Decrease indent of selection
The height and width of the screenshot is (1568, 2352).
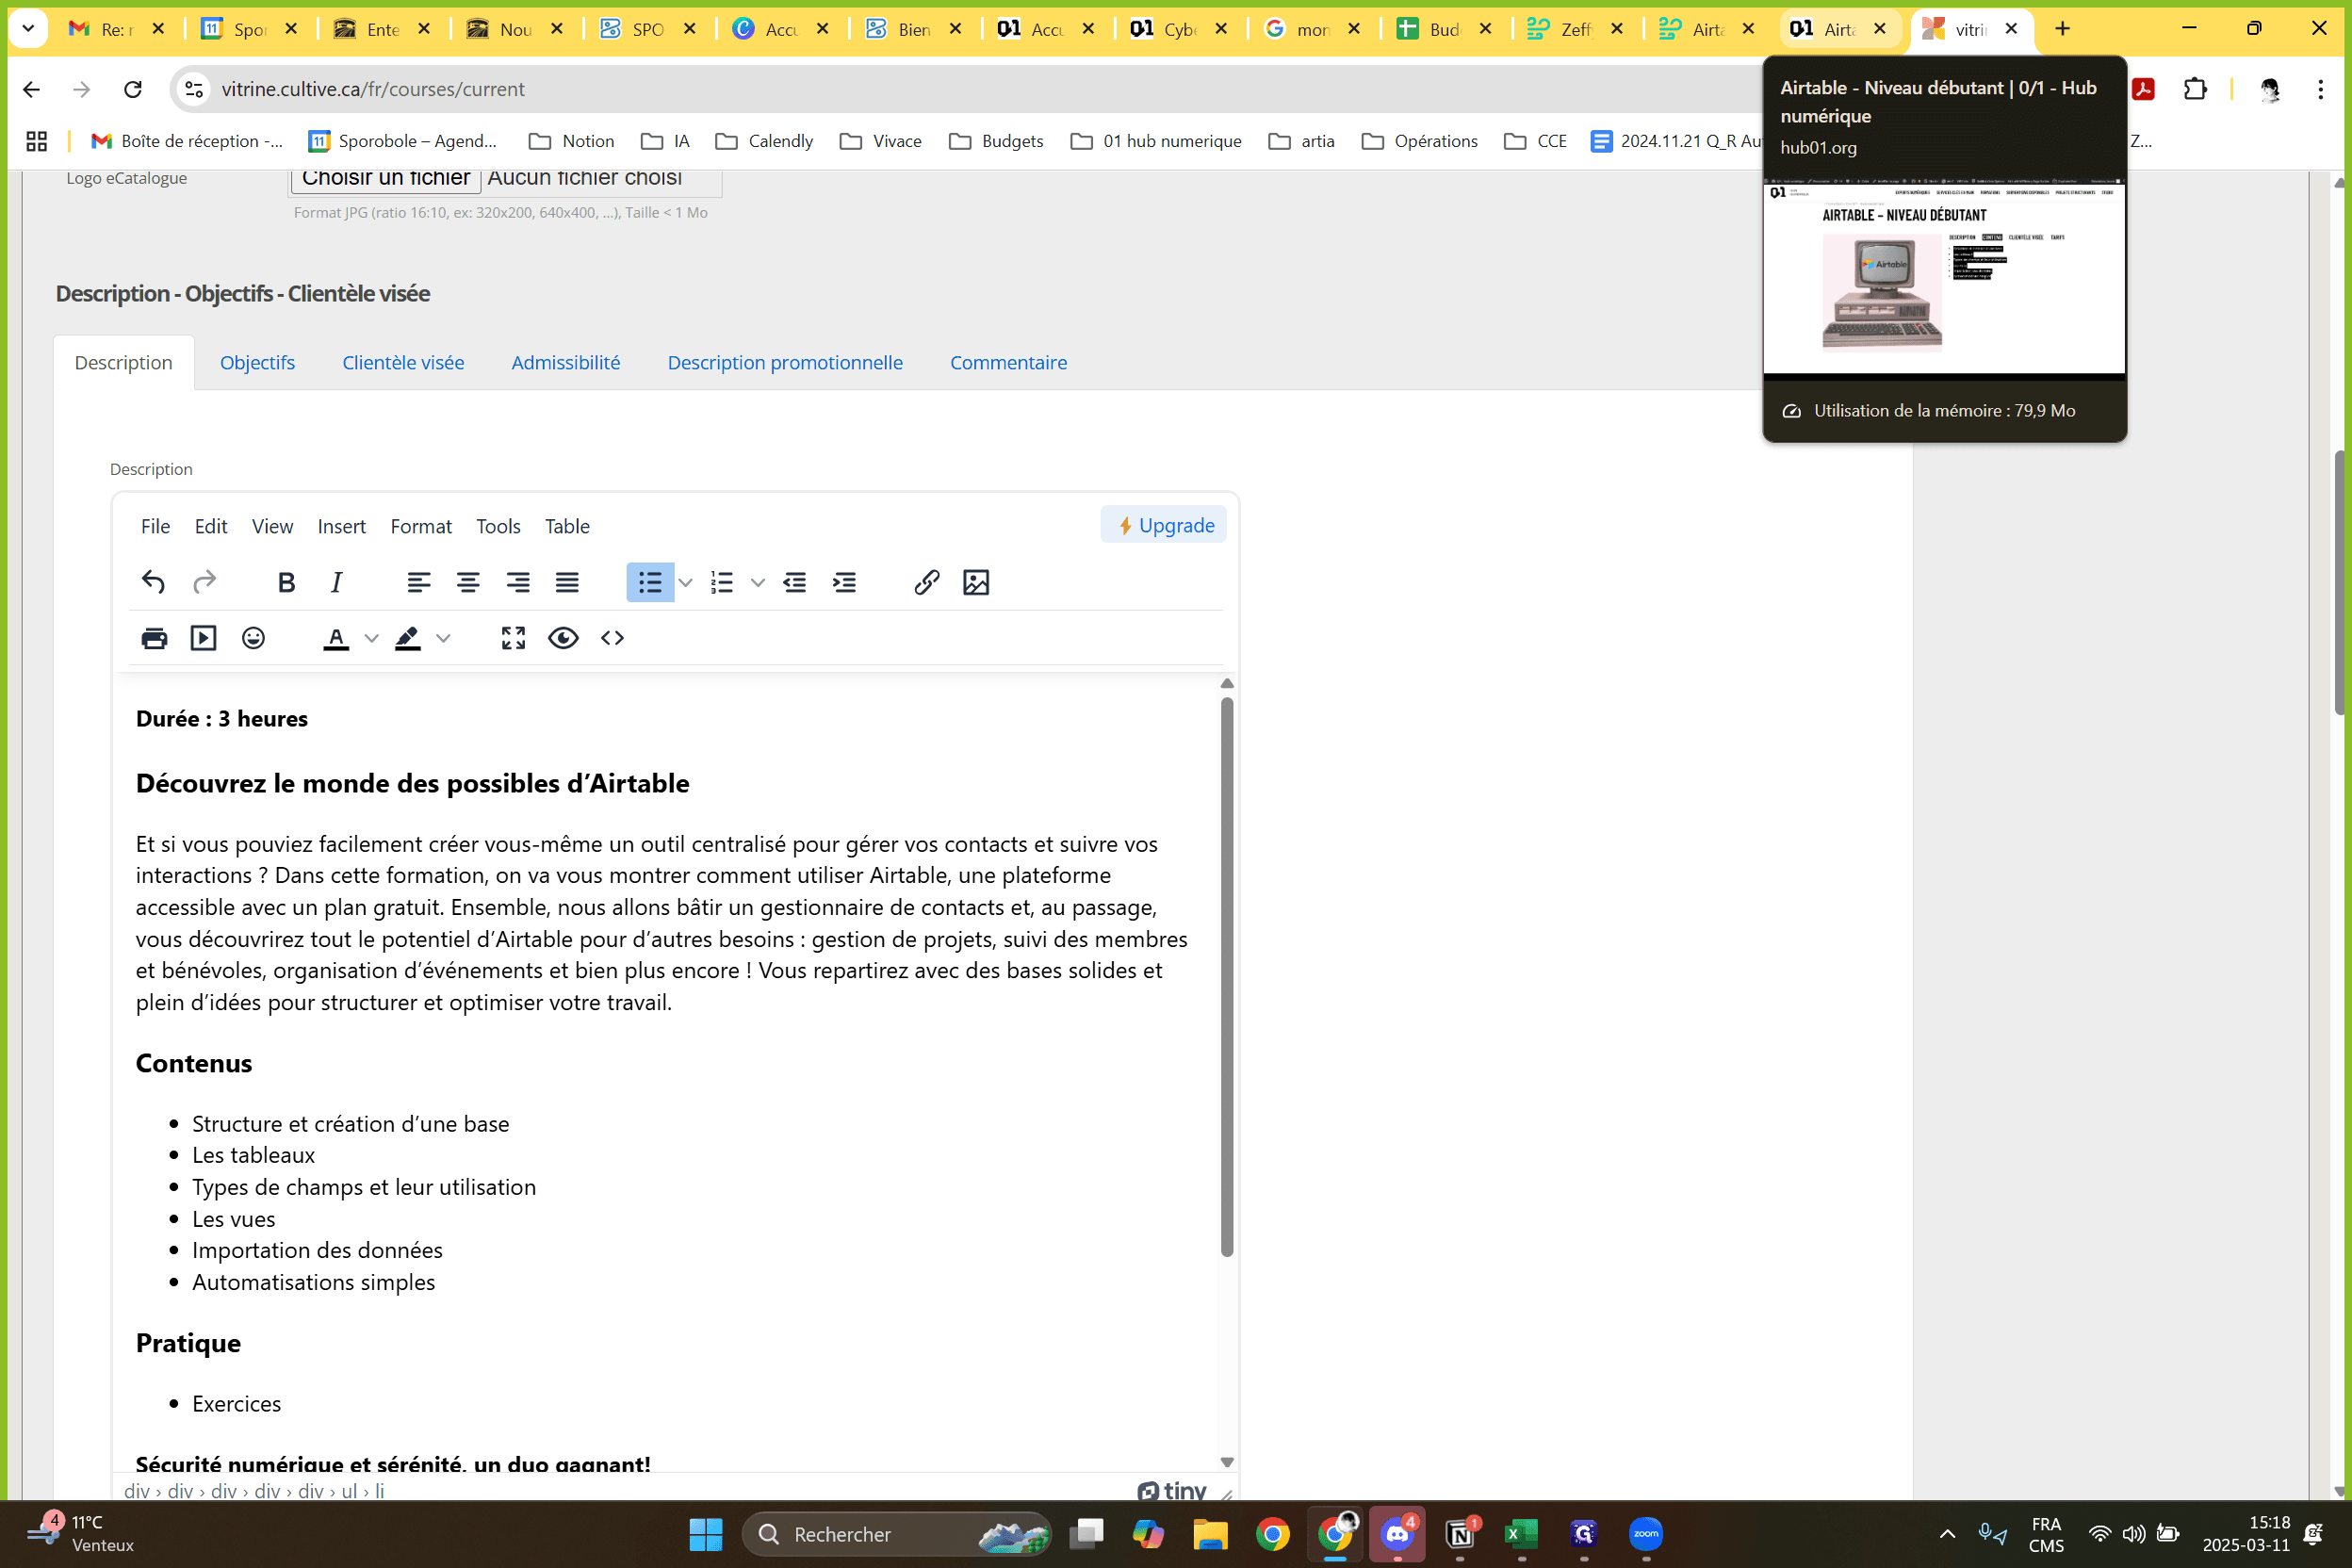pos(795,582)
